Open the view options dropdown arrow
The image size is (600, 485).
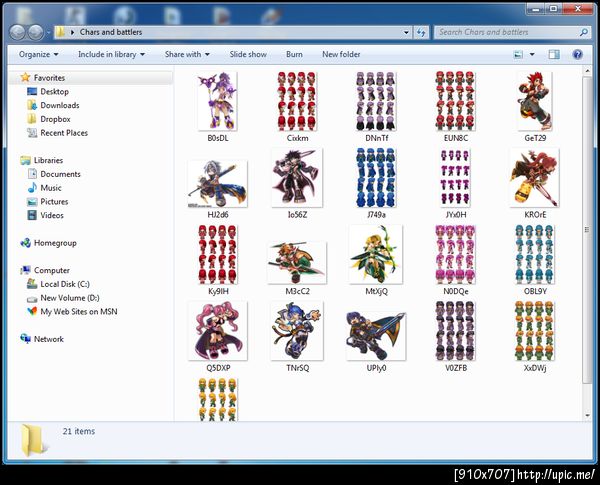tap(532, 54)
